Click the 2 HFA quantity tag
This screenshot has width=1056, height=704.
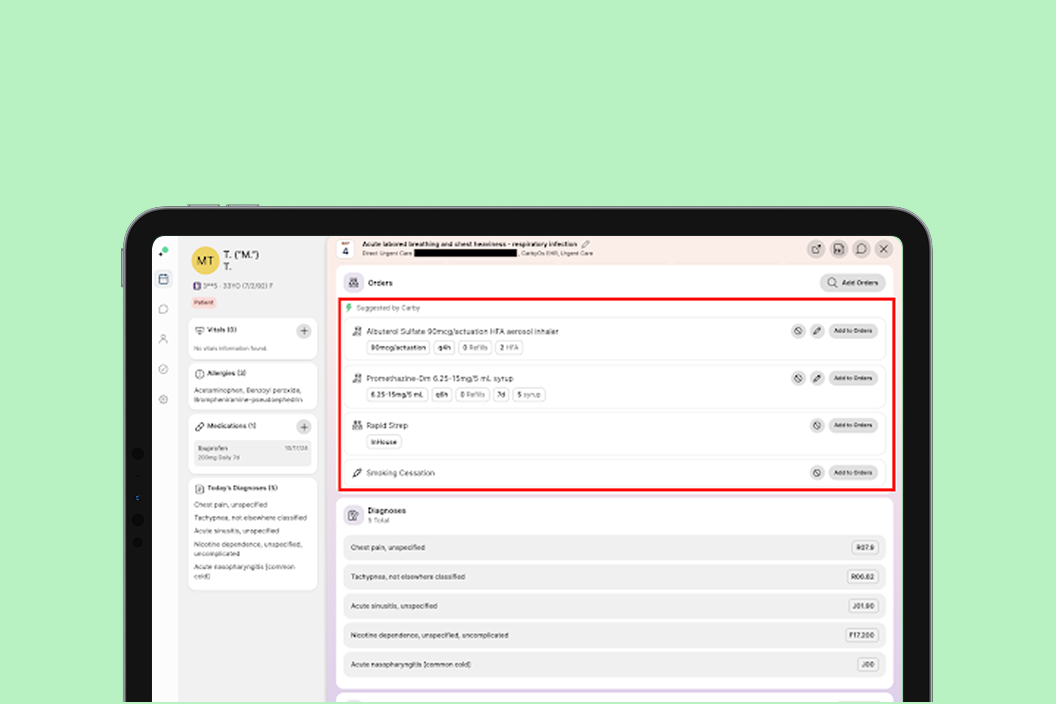(x=509, y=348)
